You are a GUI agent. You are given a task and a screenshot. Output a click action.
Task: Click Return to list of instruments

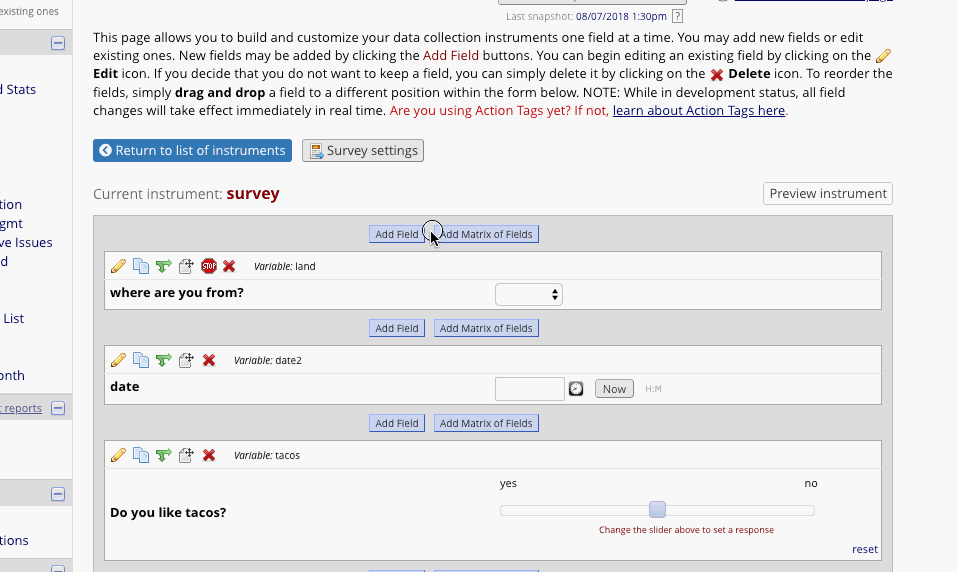[192, 150]
